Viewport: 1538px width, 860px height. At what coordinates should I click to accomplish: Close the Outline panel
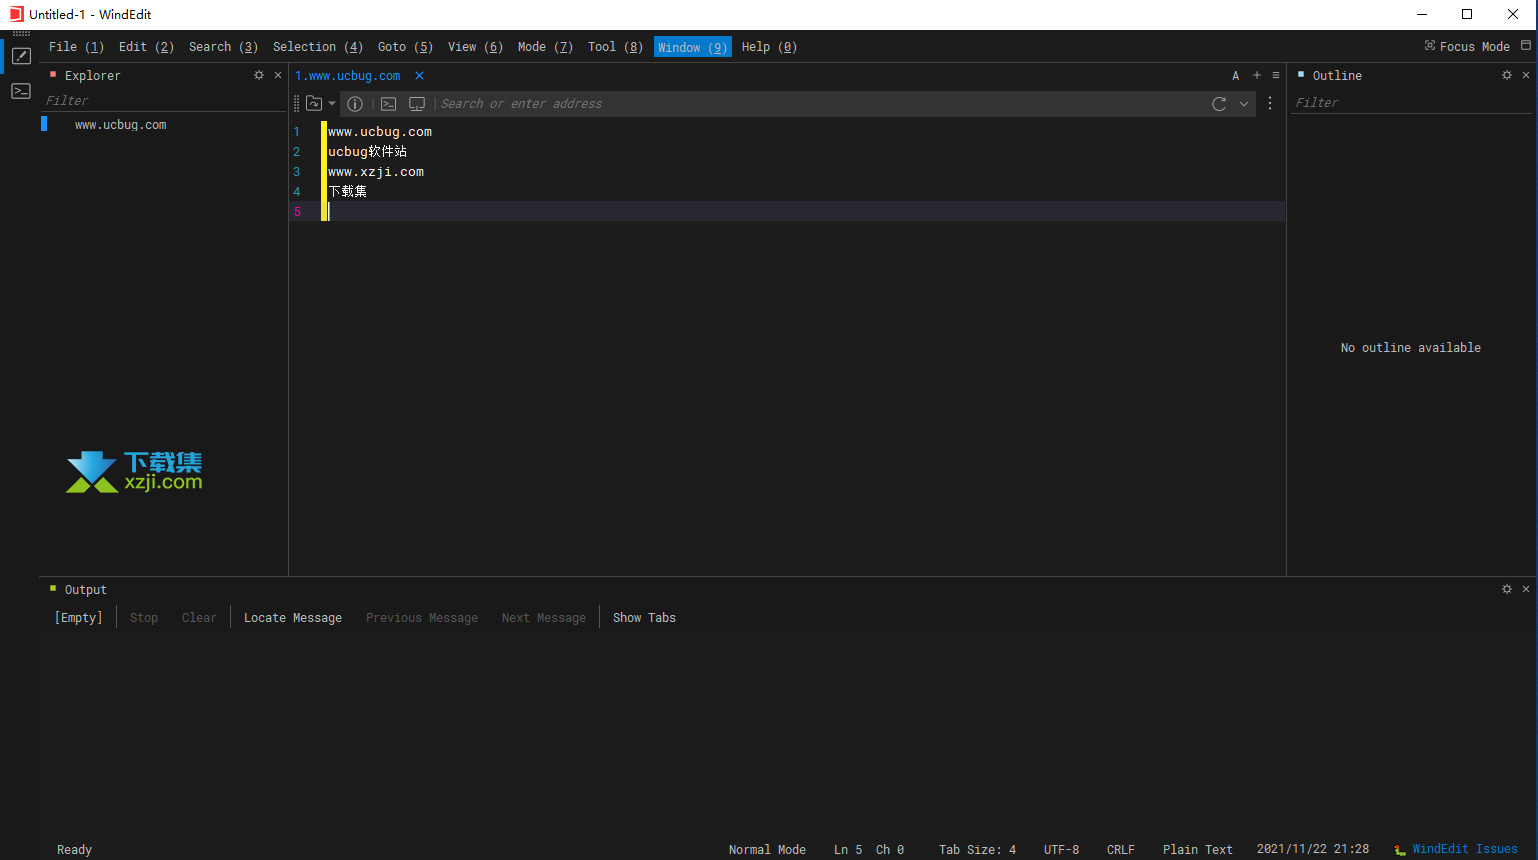pyautogui.click(x=1526, y=75)
